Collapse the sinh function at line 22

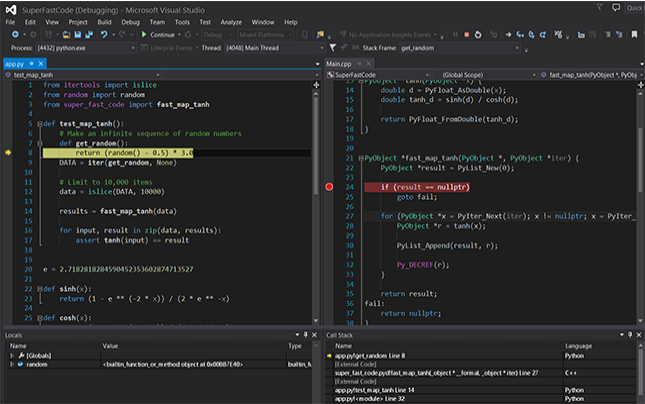(x=40, y=289)
